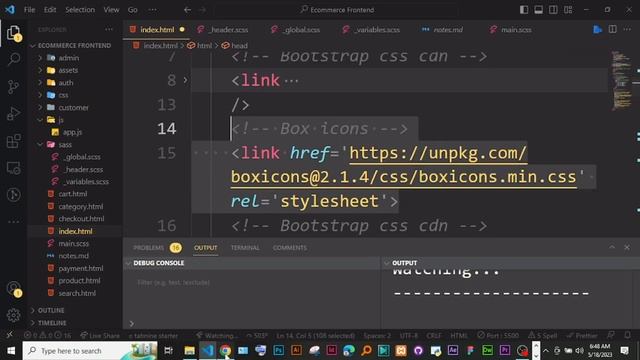
Task: Open the Source Control view
Action: tap(13, 87)
